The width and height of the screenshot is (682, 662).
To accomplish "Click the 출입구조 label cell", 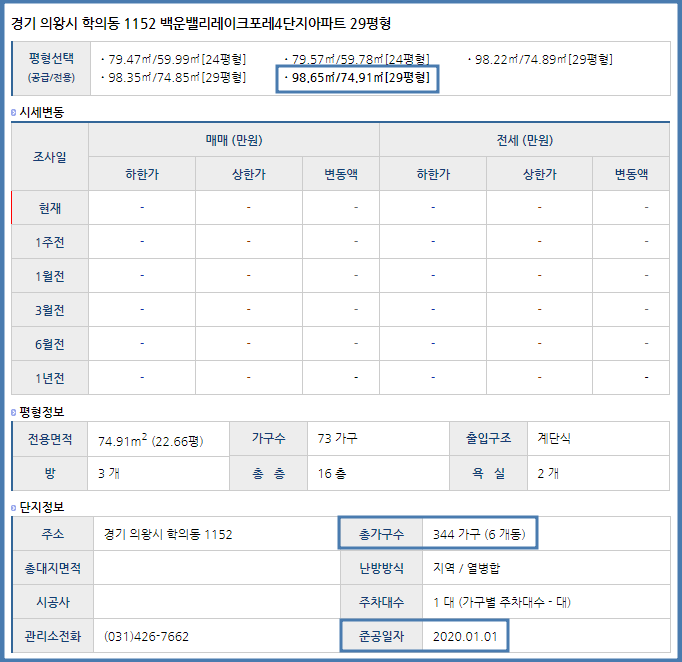I will pyautogui.click(x=488, y=438).
